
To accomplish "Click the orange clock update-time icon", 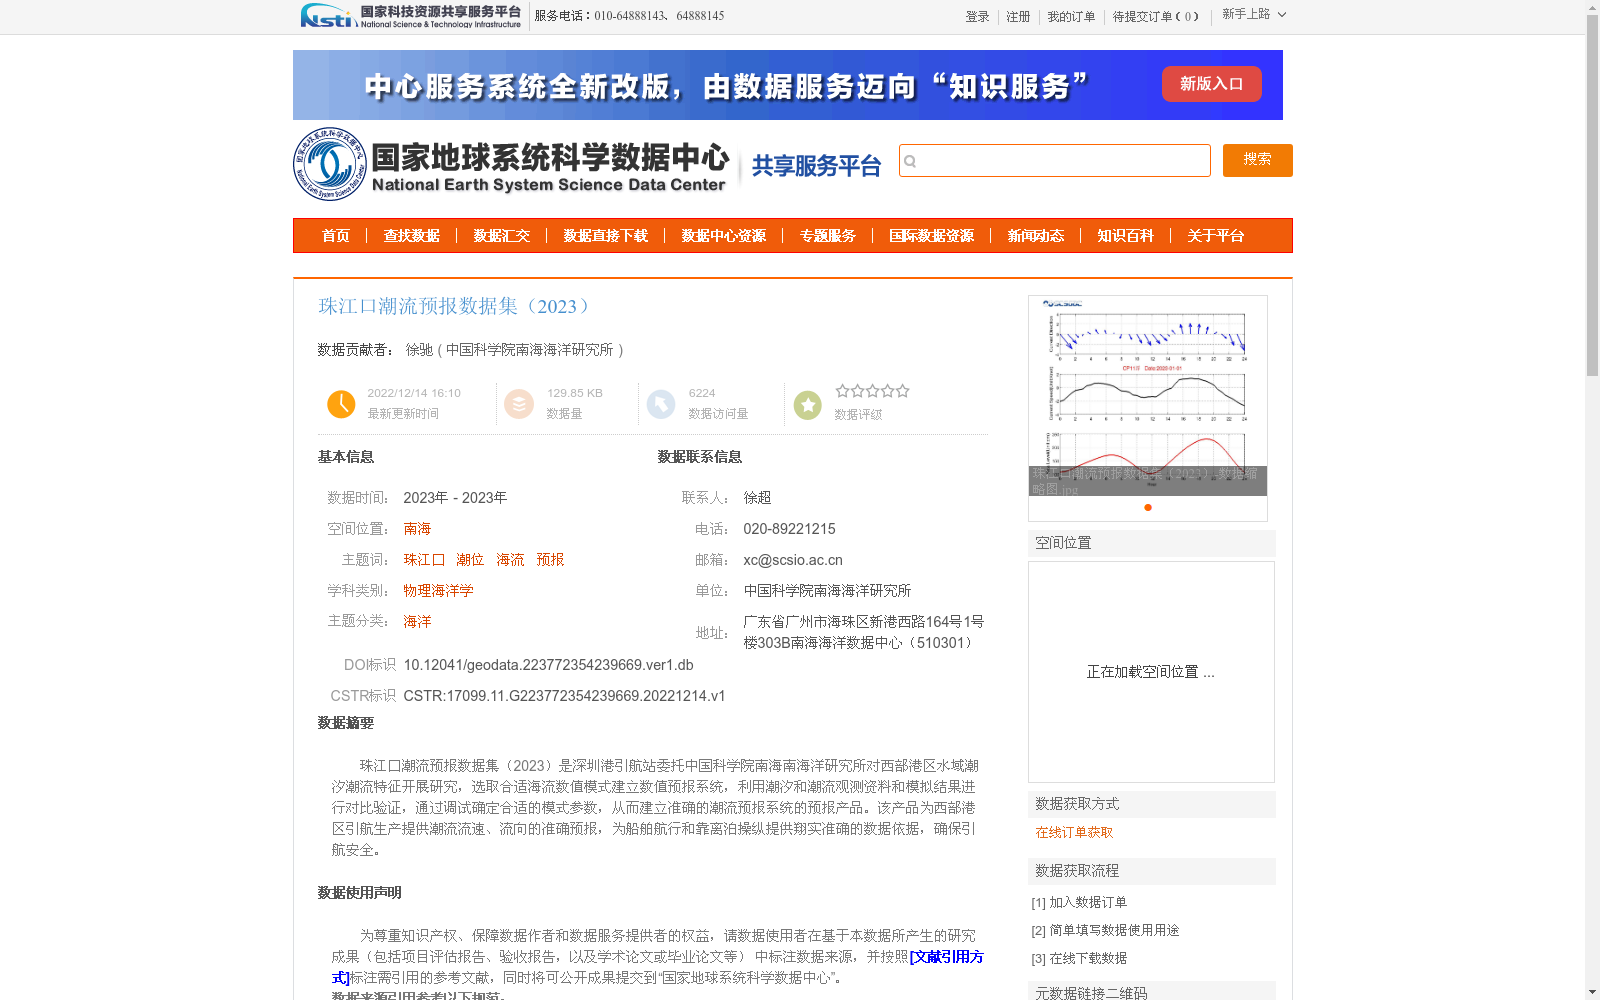I will tap(341, 404).
